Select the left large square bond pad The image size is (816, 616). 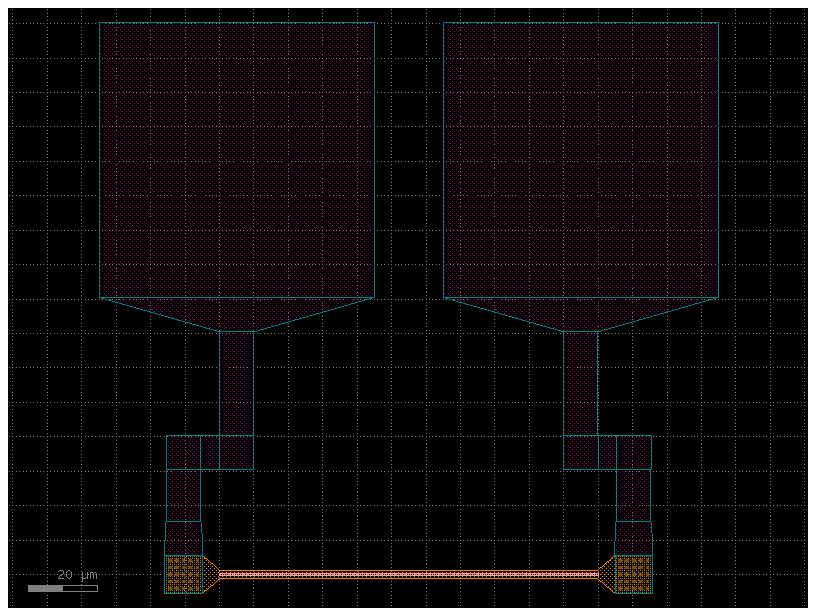coord(237,160)
